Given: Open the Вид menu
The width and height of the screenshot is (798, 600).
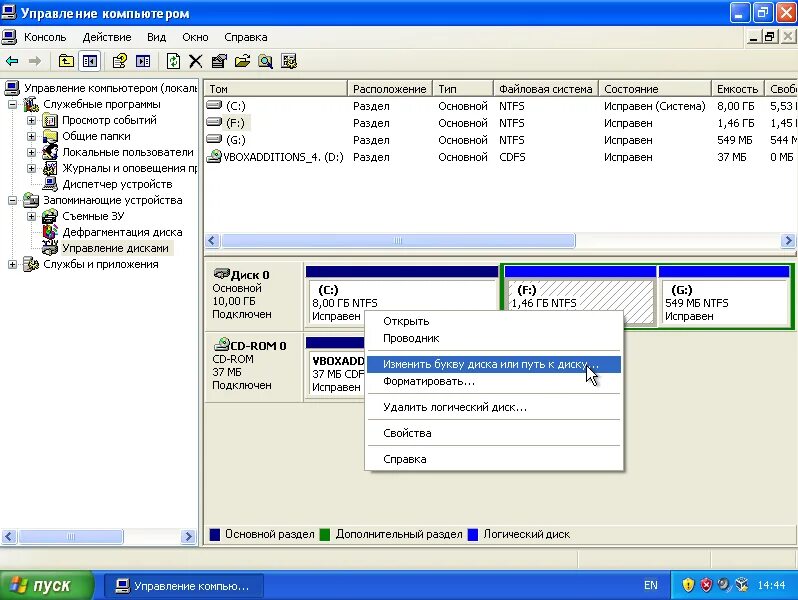Looking at the screenshot, I should tap(156, 37).
